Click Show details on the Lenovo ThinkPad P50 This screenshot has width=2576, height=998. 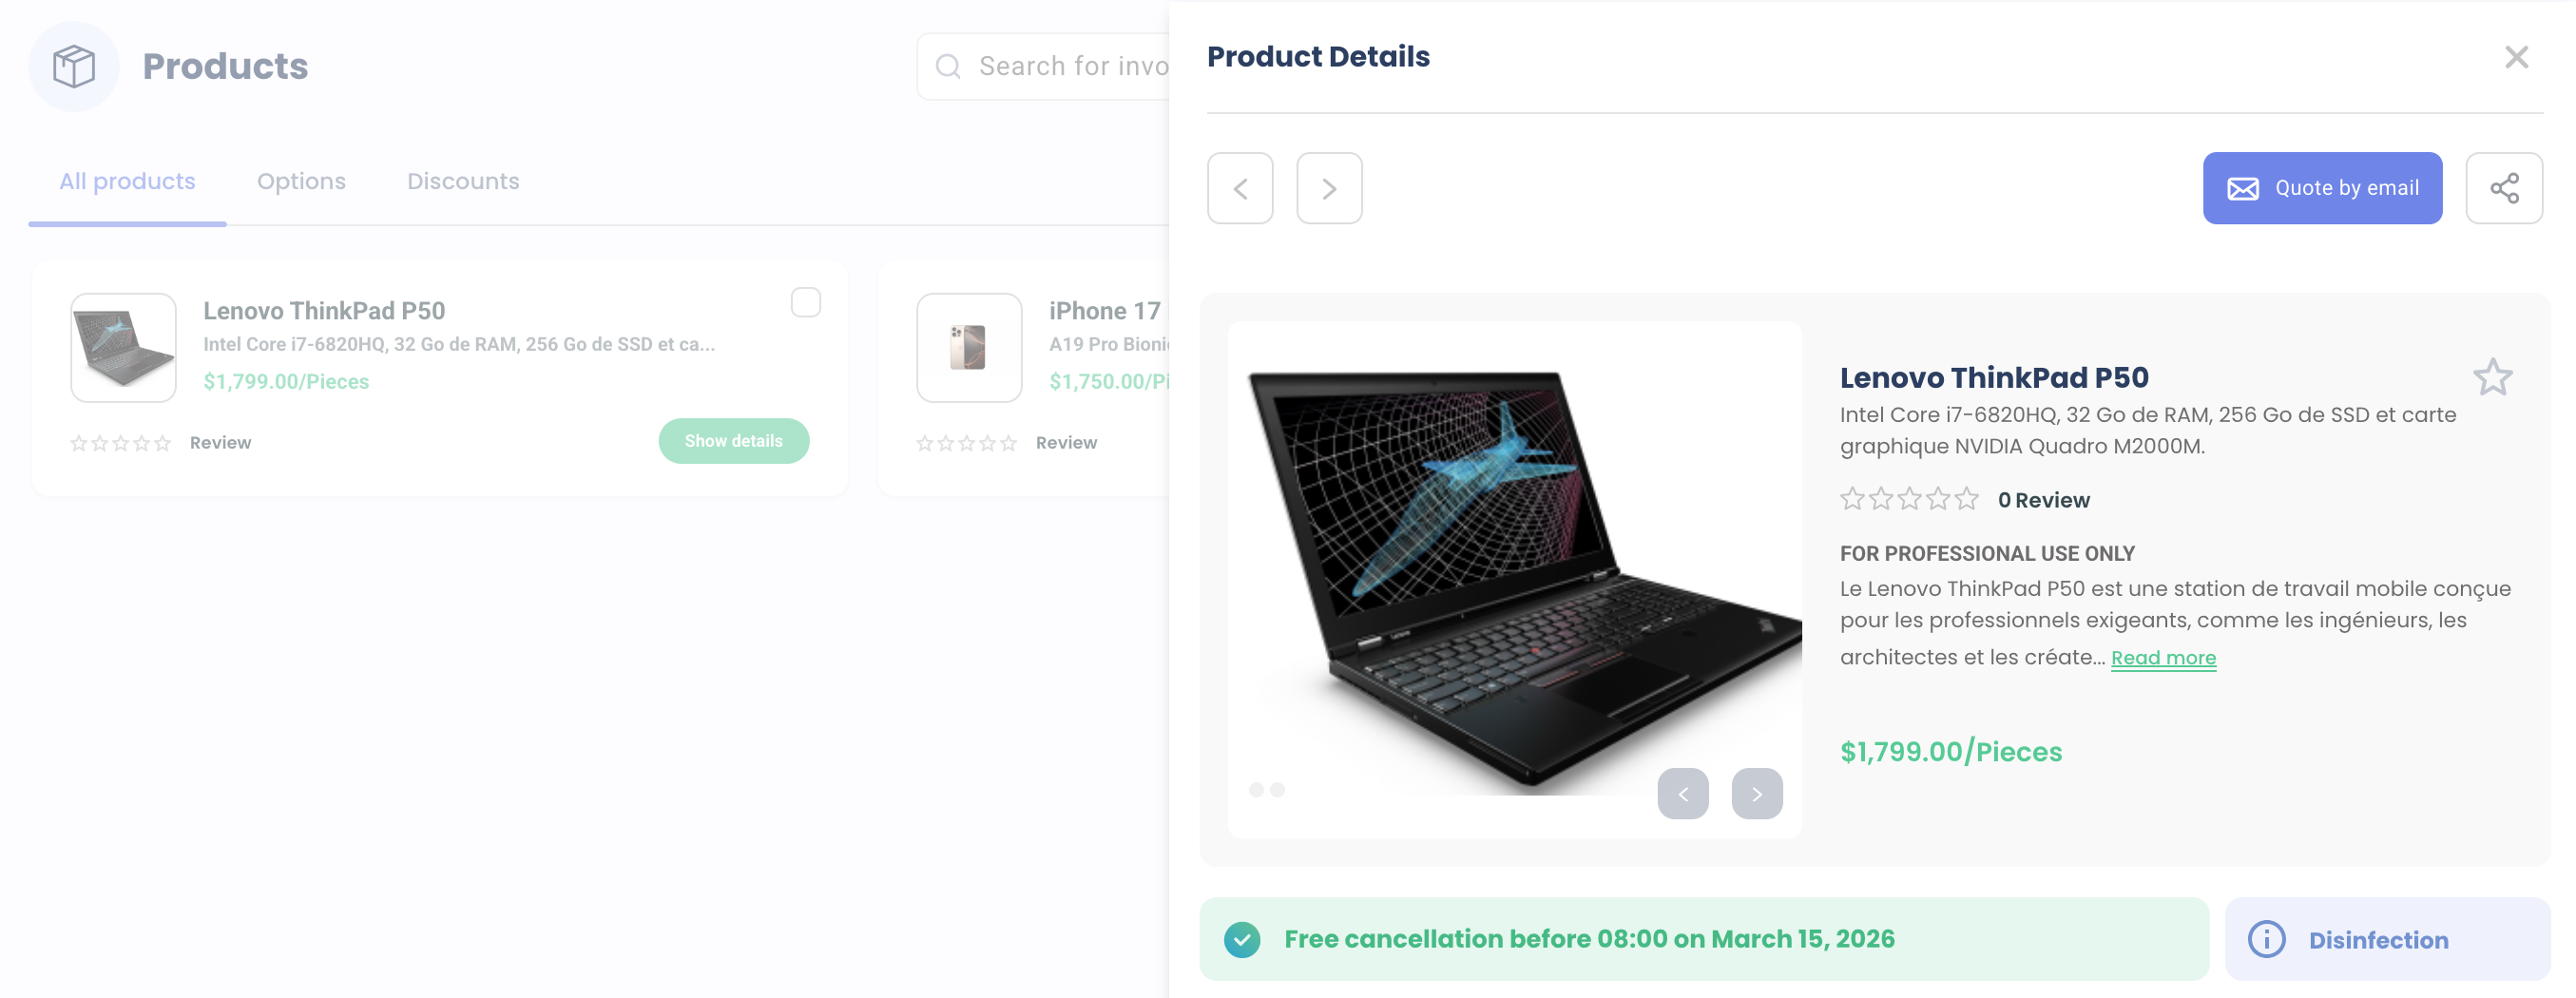pos(734,441)
